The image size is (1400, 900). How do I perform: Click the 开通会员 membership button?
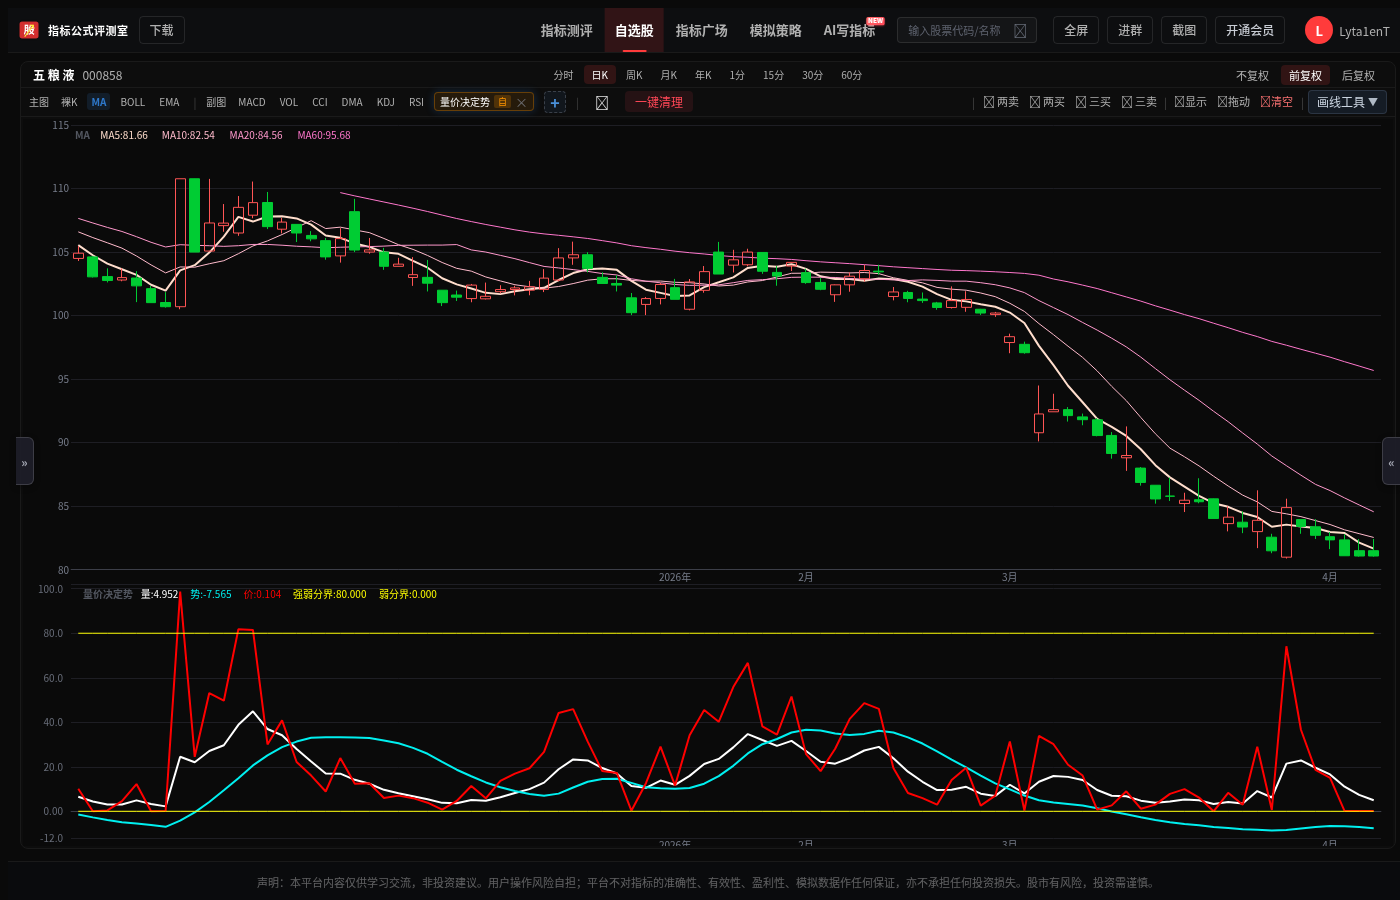tap(1250, 31)
